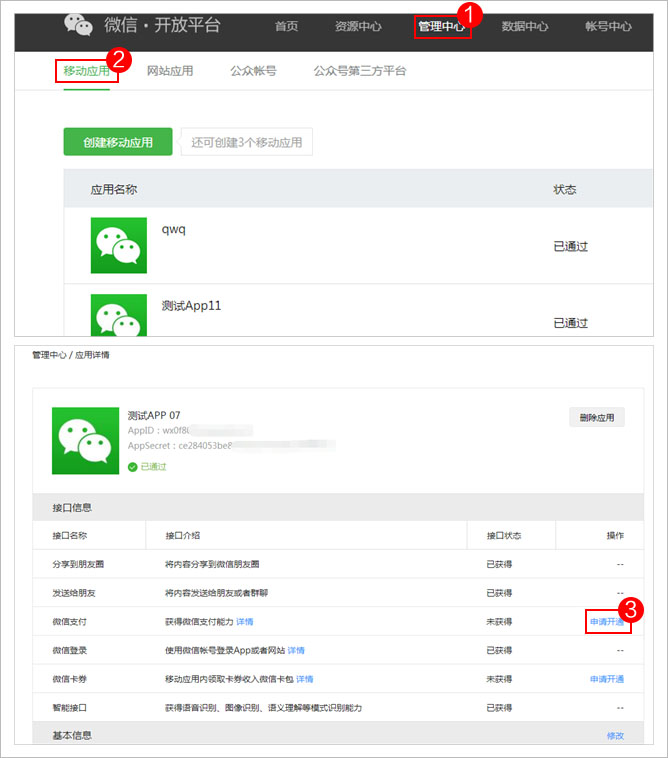Click the 创建移动应用 button

(x=118, y=142)
